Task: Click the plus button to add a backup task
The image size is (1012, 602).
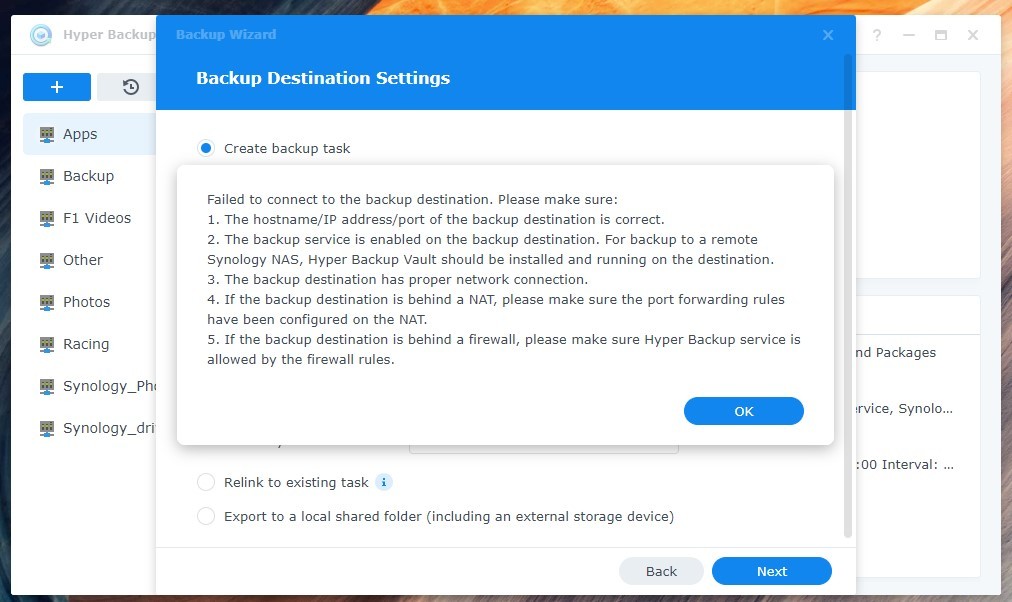Action: [57, 87]
